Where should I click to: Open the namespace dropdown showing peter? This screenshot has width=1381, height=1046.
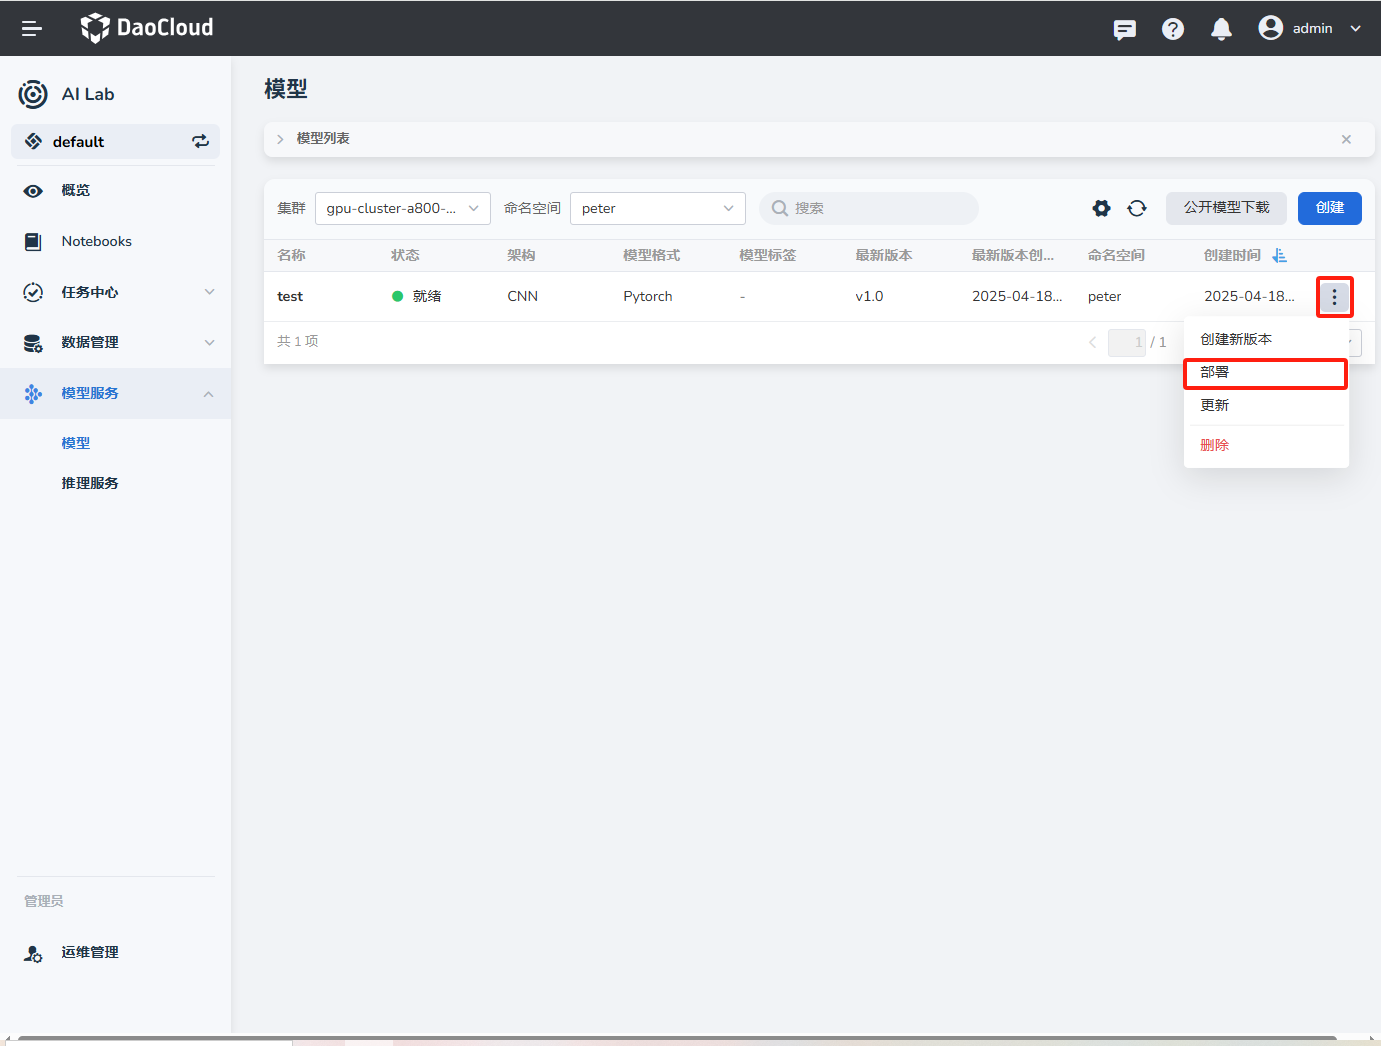[x=657, y=208]
